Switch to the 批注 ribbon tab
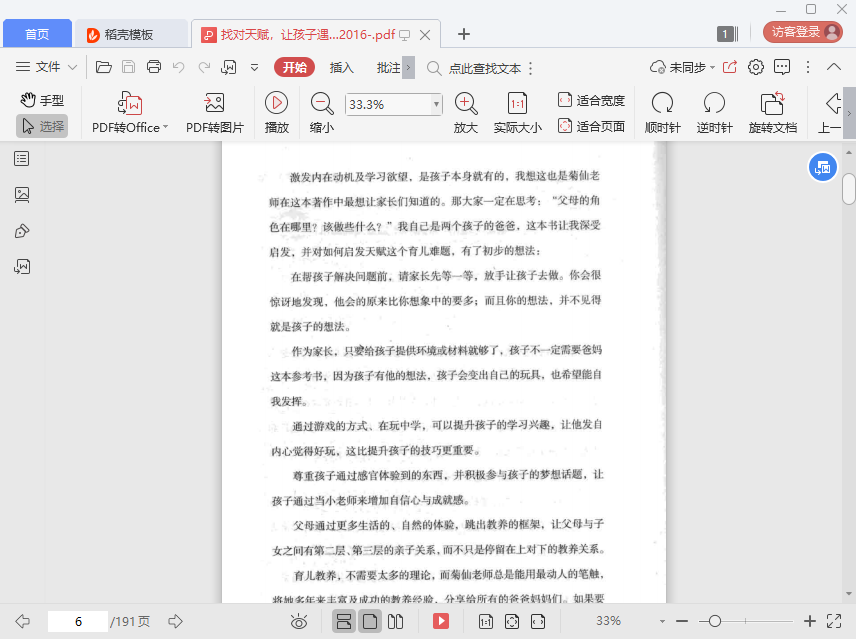The height and width of the screenshot is (639, 856). click(x=388, y=67)
